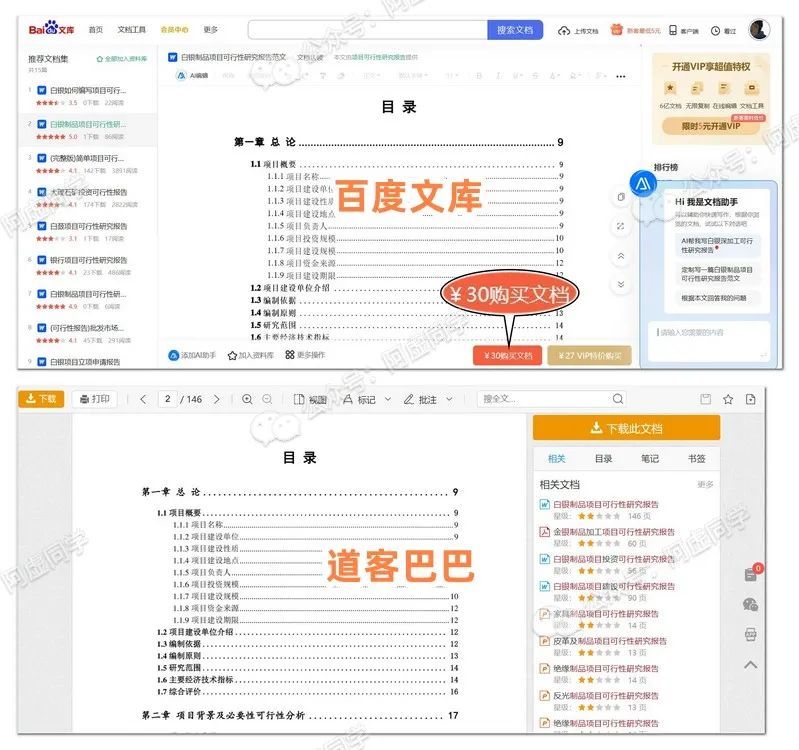The image size is (799, 750).
Task: Open related doc 金银制品加工项目可行性研究报告
Action: click(x=614, y=531)
